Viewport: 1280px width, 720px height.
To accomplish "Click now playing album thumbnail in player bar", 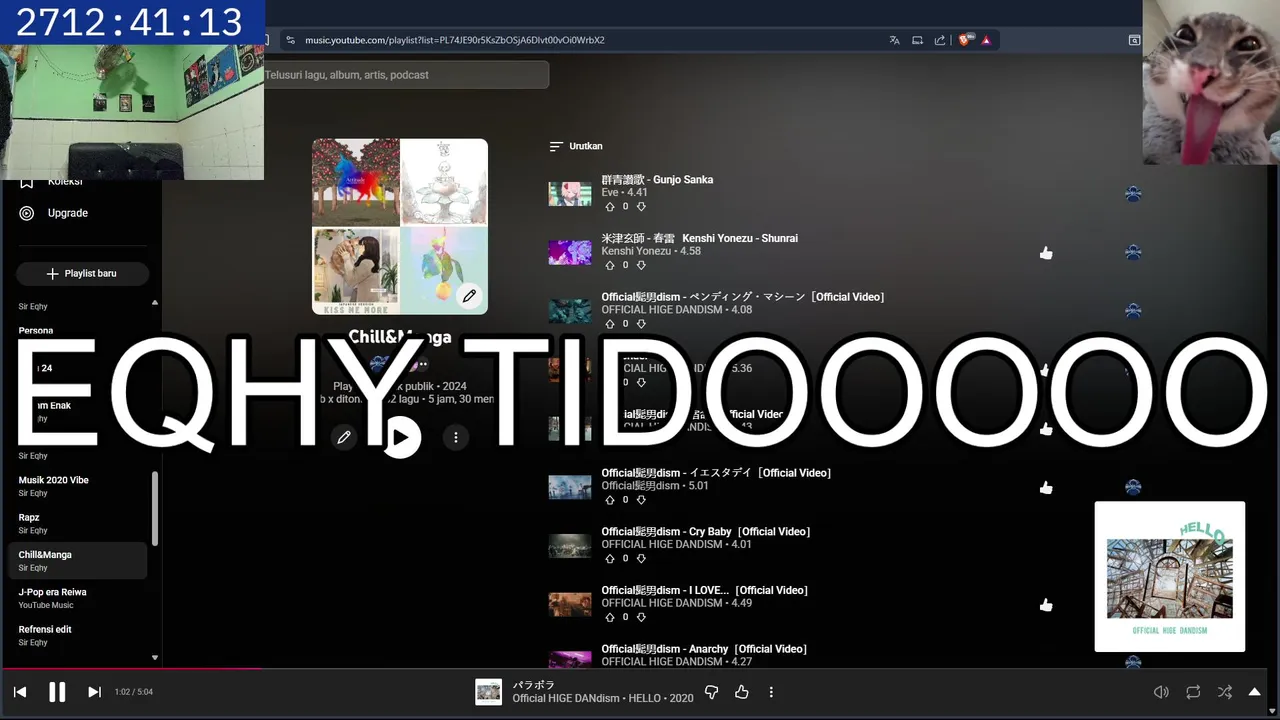I will 488,692.
